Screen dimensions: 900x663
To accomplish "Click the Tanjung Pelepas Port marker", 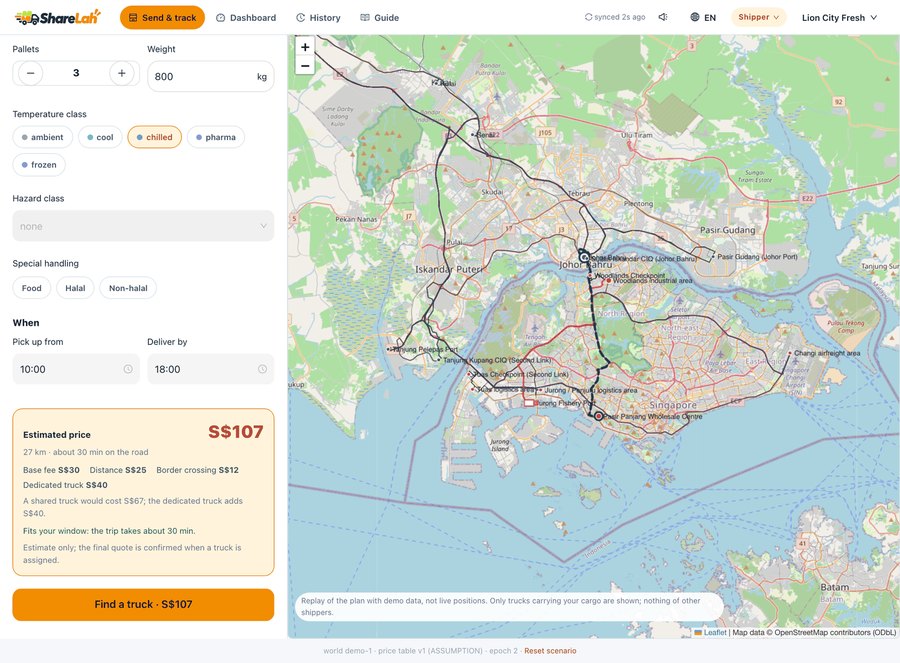I will pyautogui.click(x=390, y=349).
